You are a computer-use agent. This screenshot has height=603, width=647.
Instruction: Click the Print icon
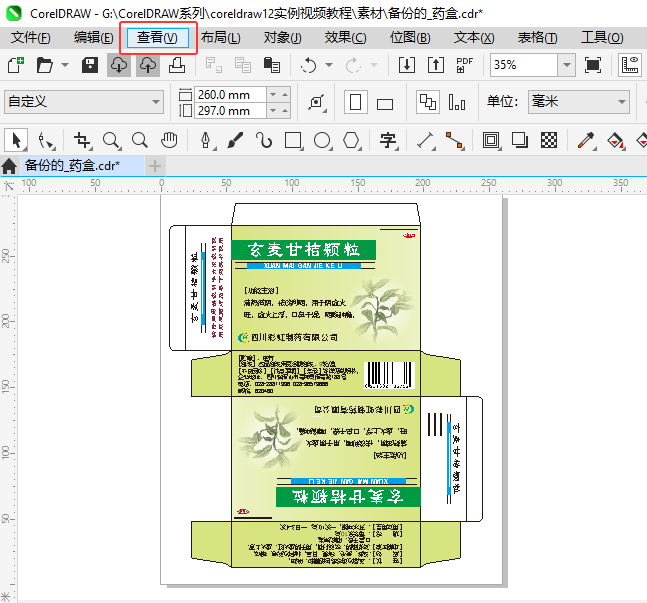(x=177, y=65)
